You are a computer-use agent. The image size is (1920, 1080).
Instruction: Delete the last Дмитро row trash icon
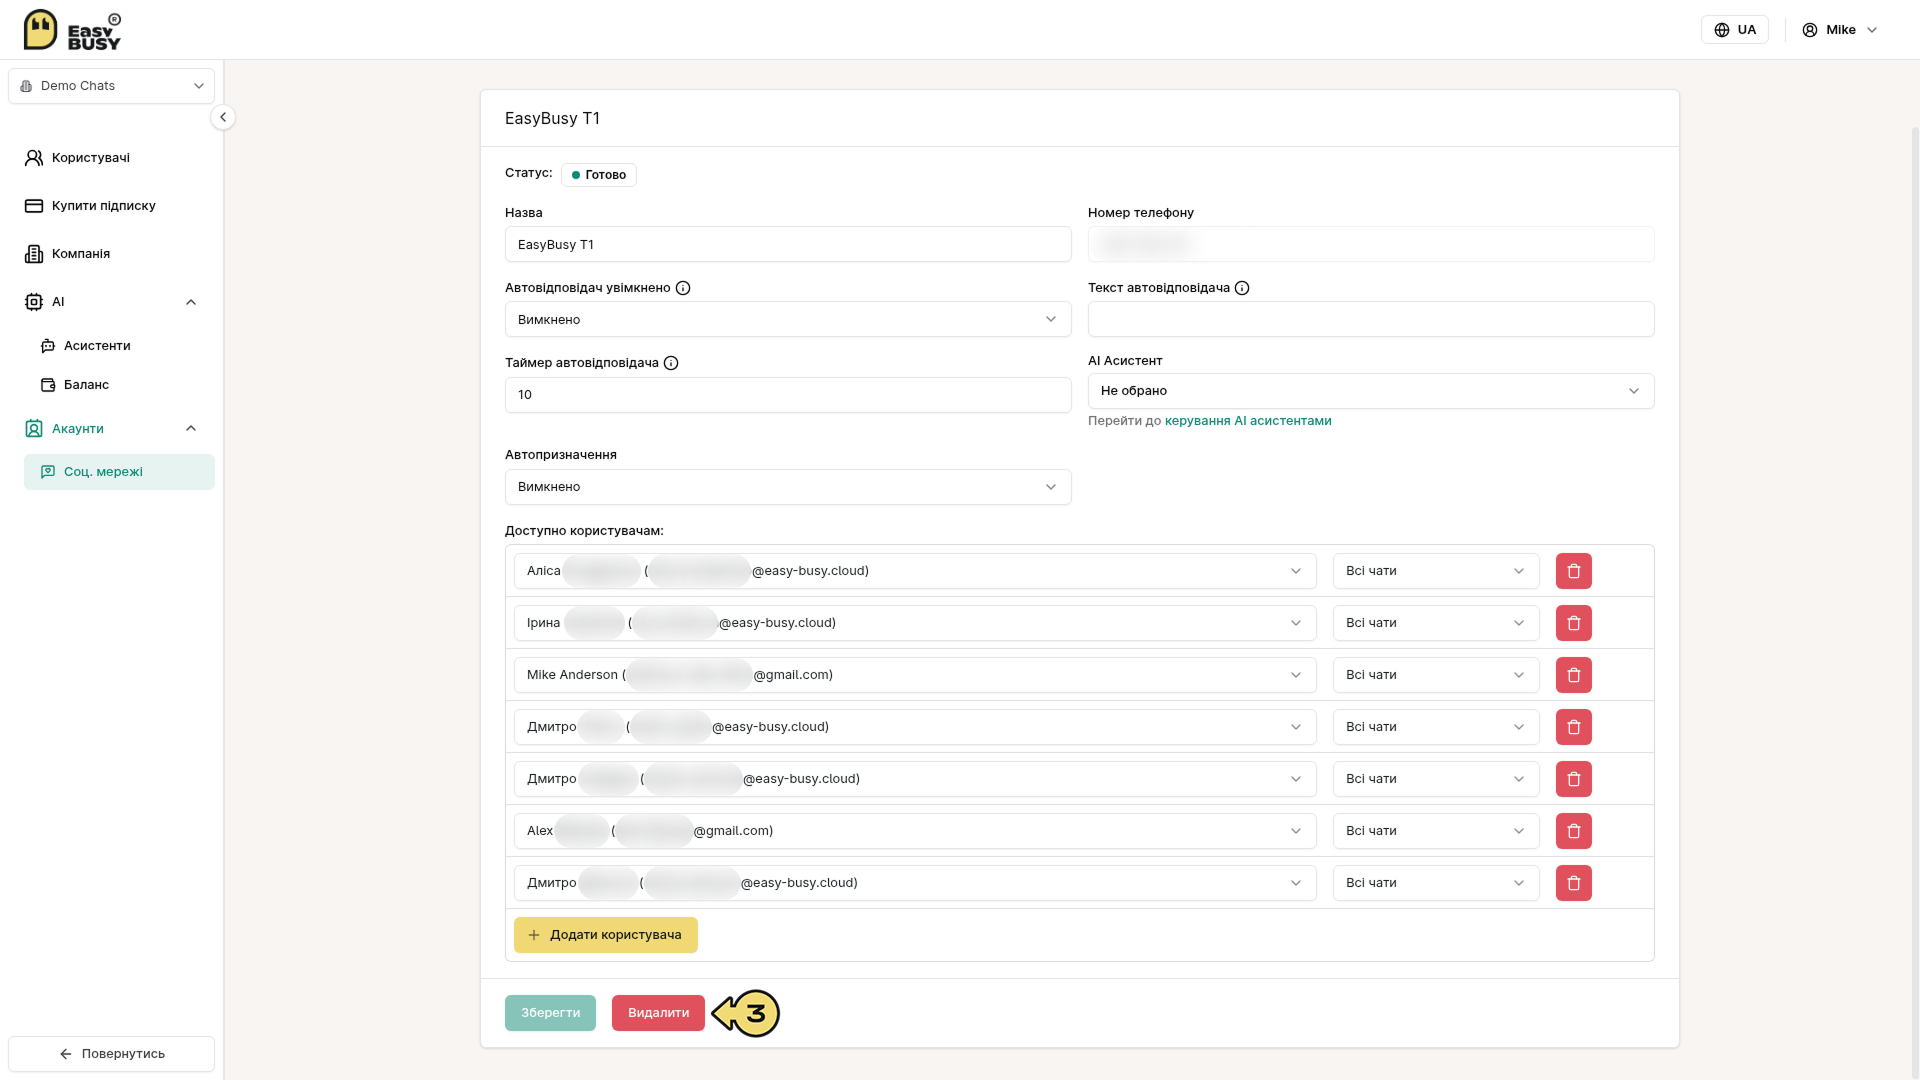pyautogui.click(x=1573, y=883)
